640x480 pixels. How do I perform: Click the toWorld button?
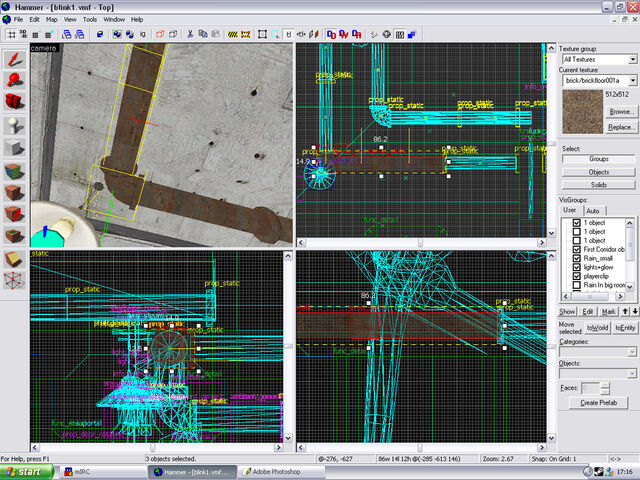(598, 328)
